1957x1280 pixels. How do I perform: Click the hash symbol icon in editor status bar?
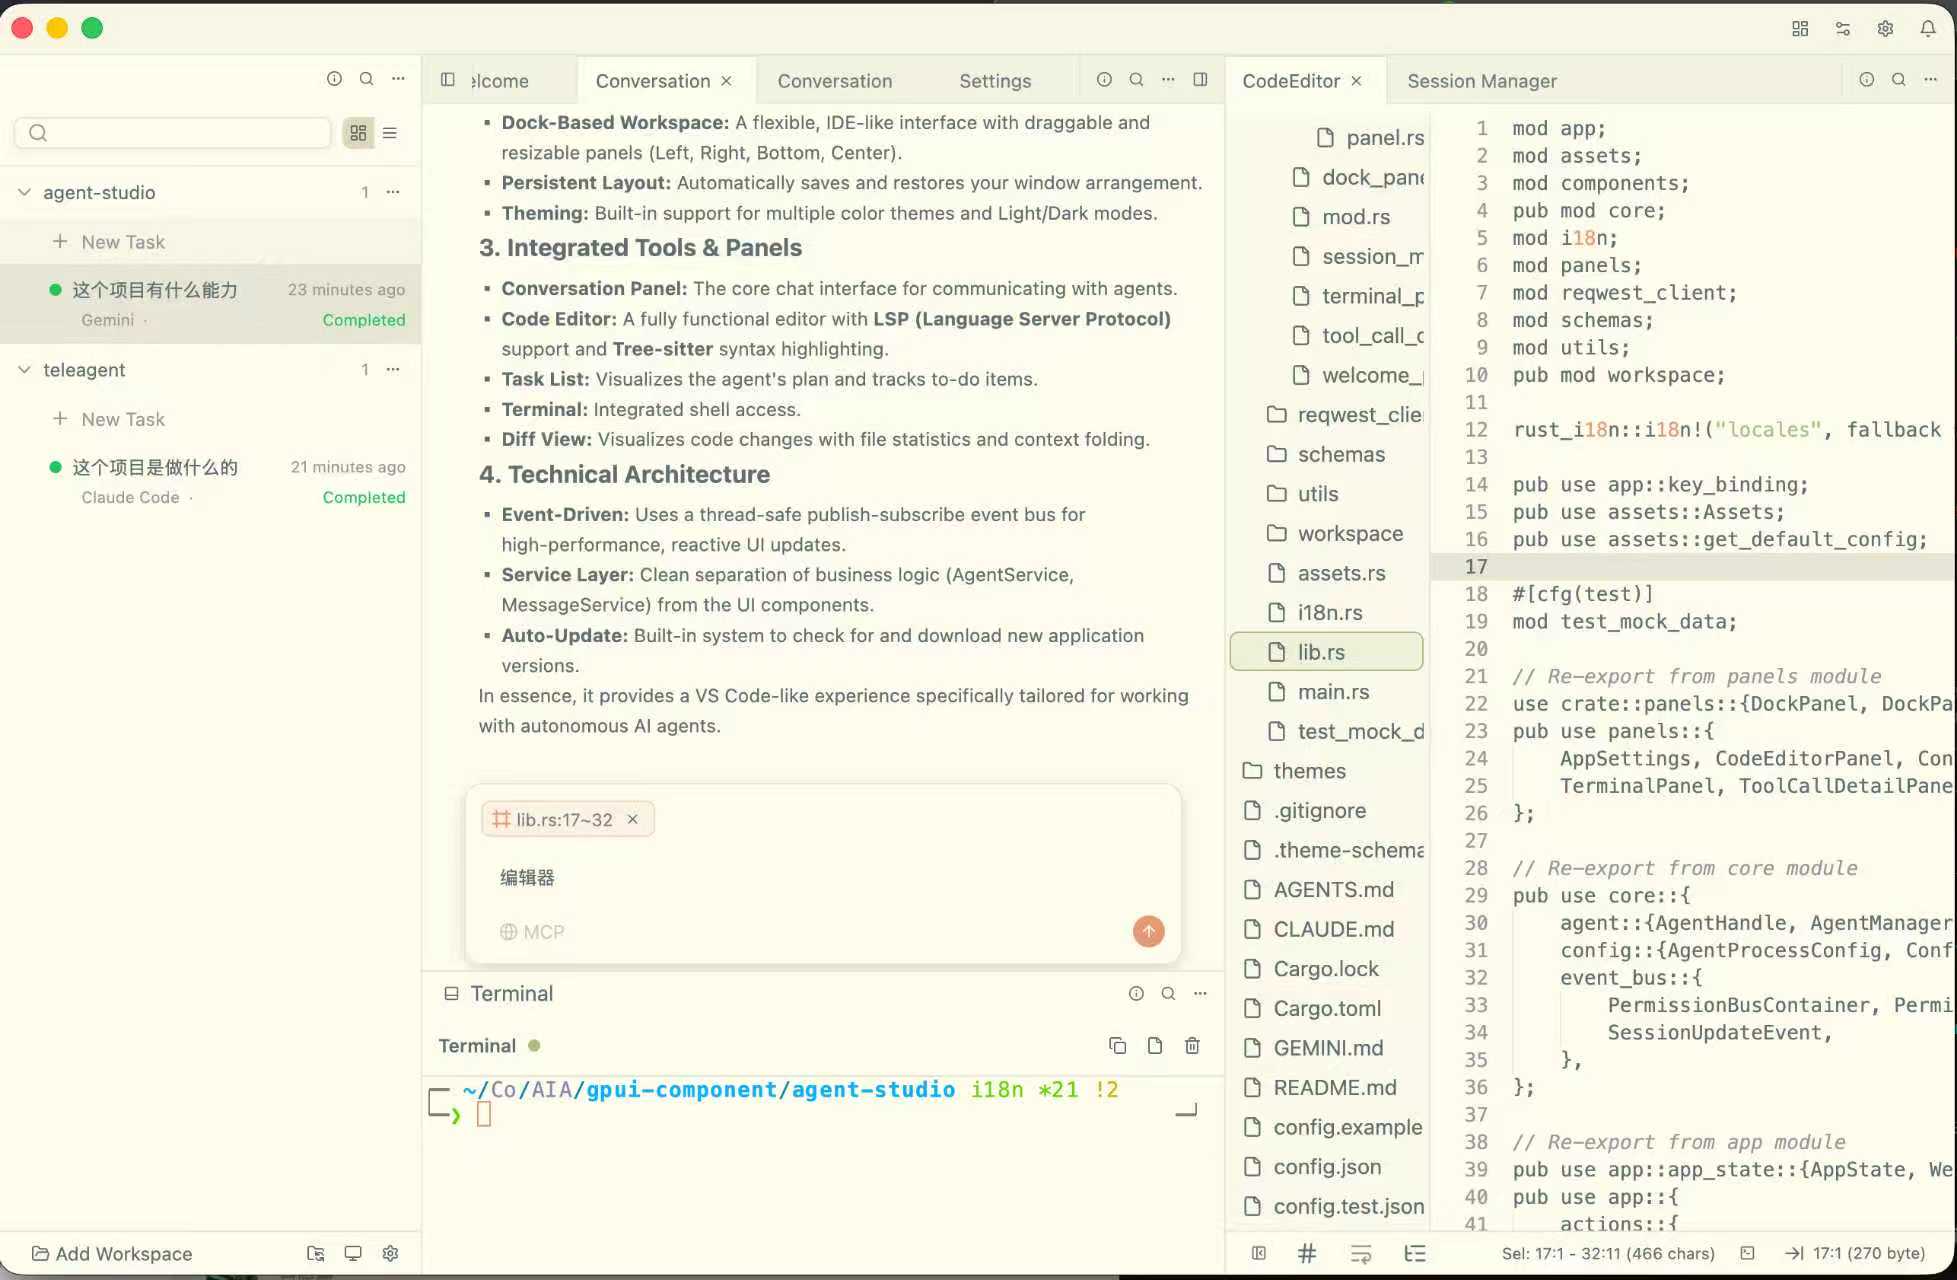1306,1253
